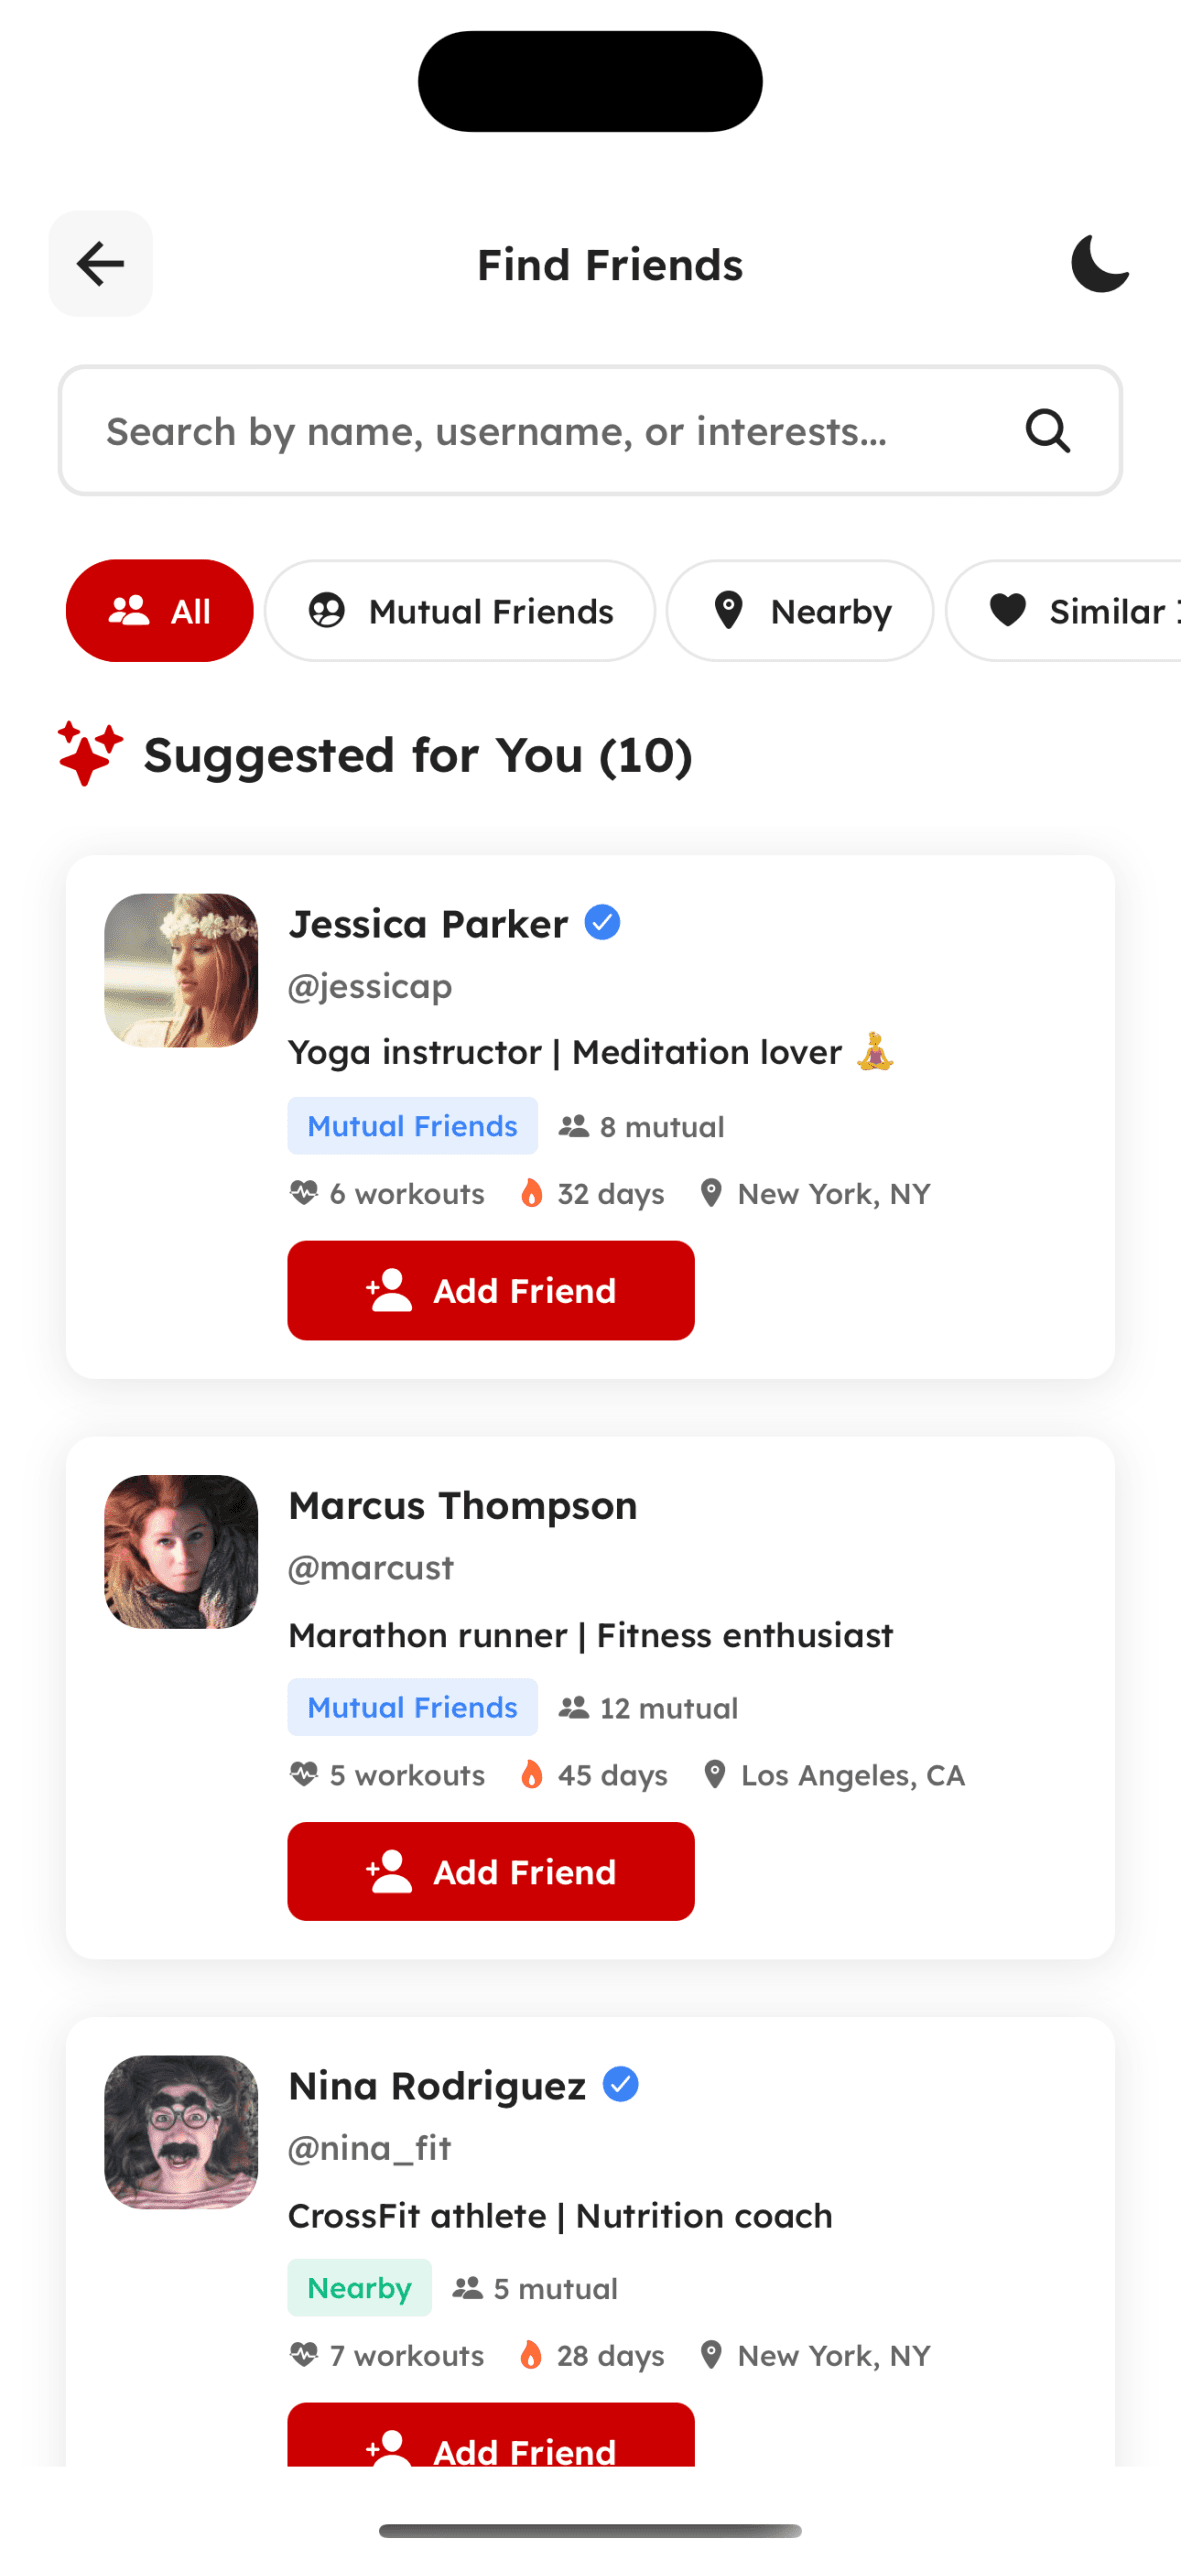Open Marcus Thompson's profile photo
This screenshot has width=1181, height=2560.
point(181,1551)
